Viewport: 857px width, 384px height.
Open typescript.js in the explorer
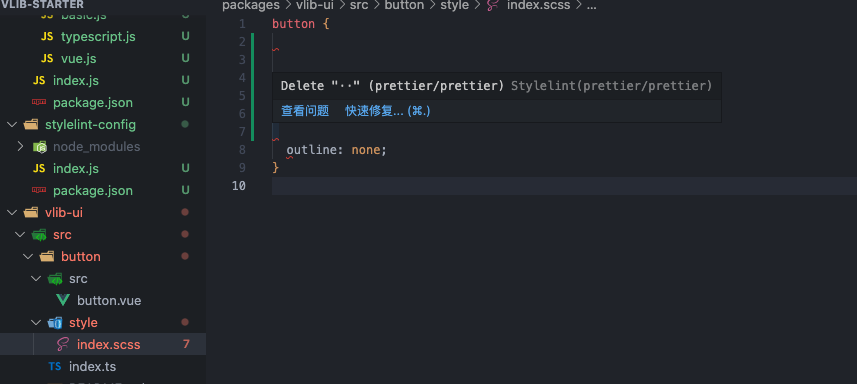point(98,37)
